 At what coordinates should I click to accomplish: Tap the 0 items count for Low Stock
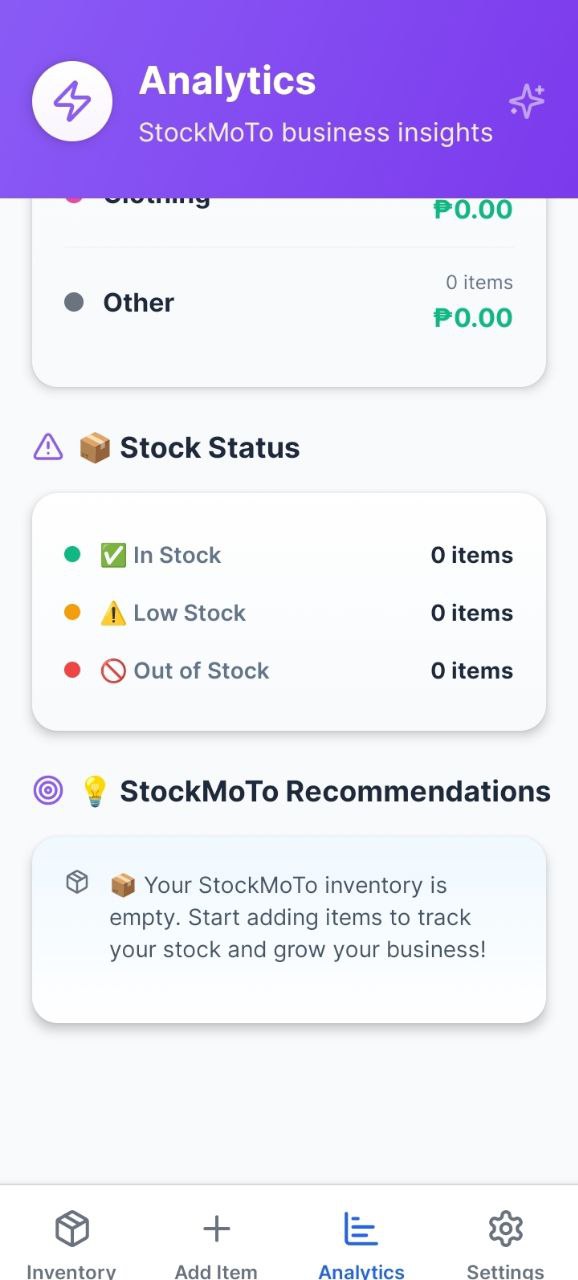click(471, 611)
